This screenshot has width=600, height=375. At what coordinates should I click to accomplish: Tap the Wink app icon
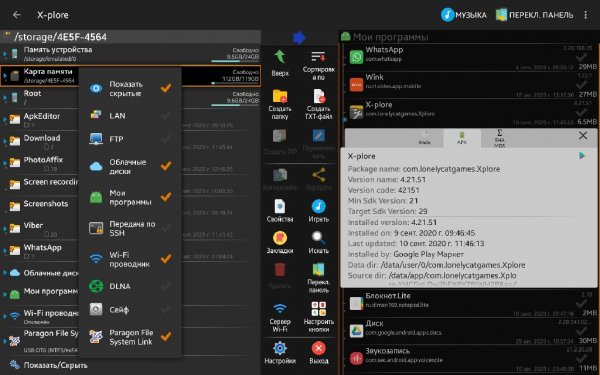click(x=356, y=85)
